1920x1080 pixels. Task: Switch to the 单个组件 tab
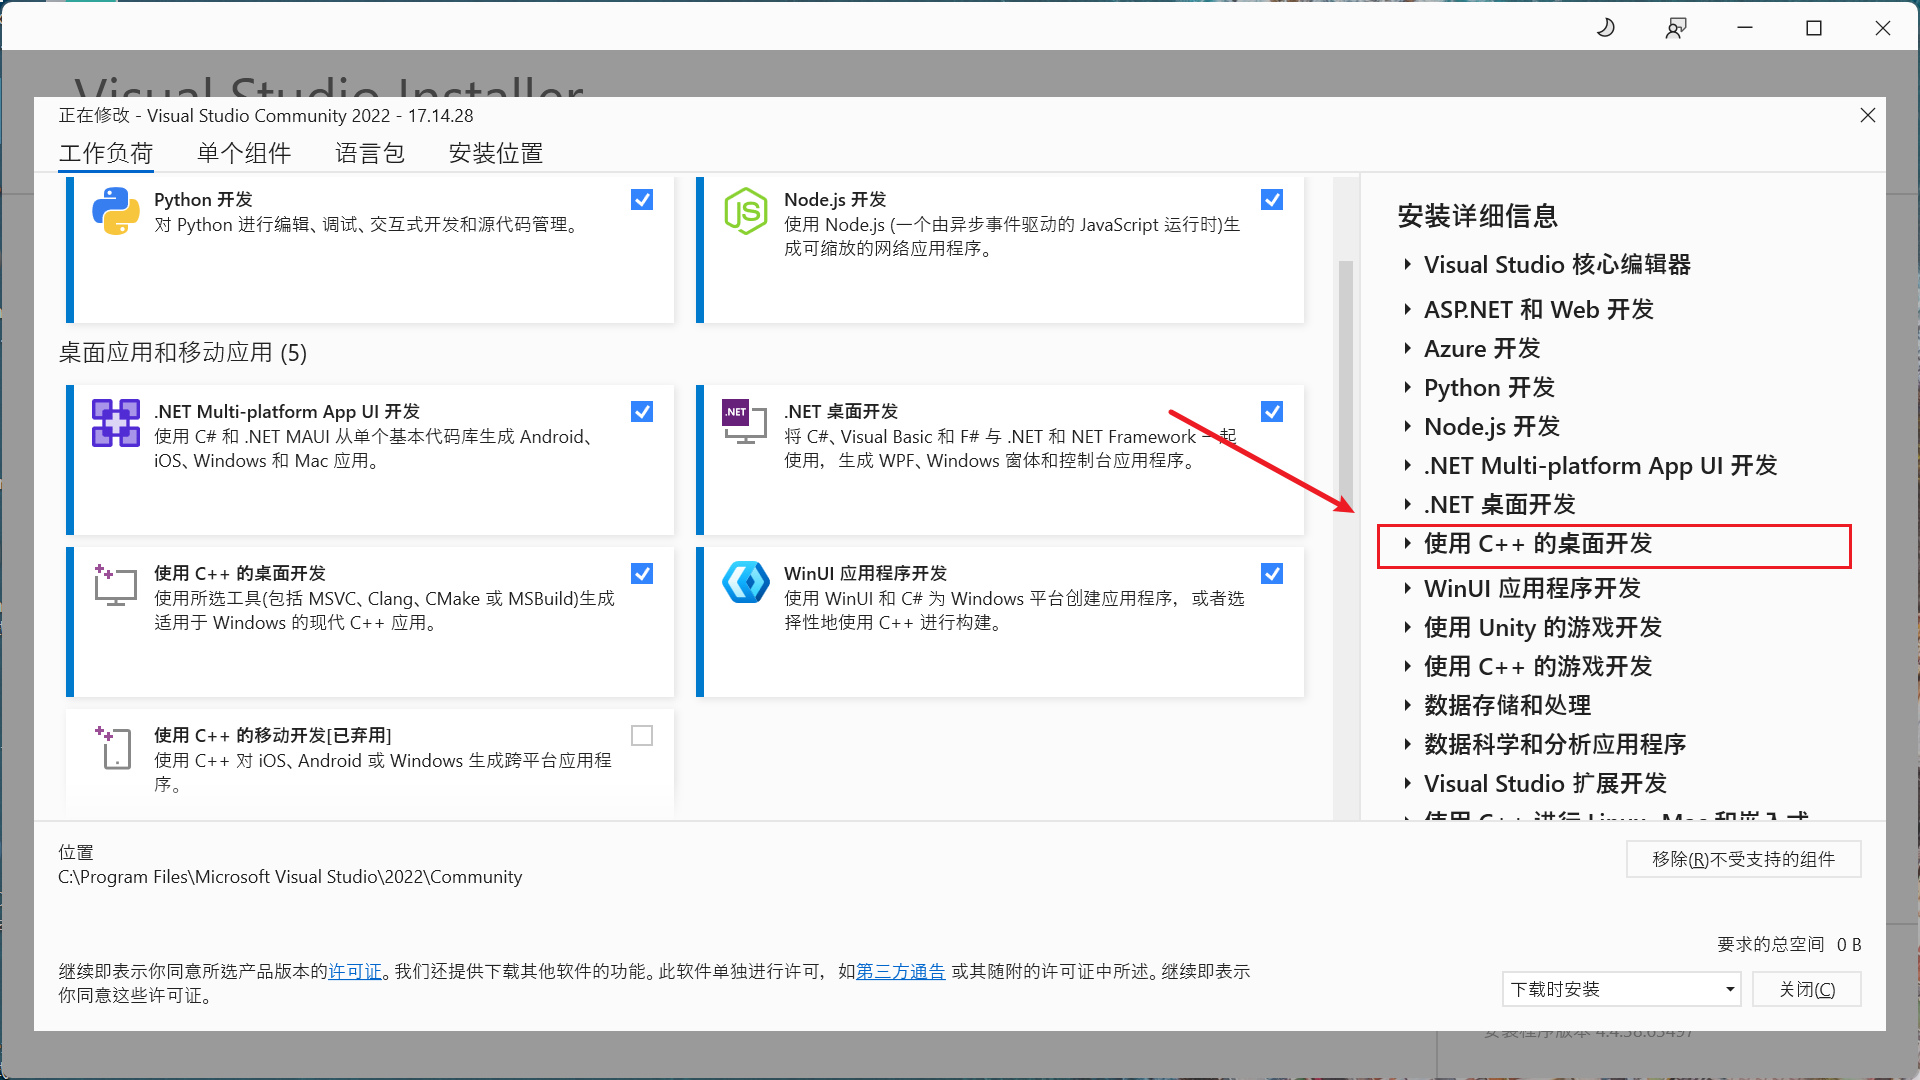[x=244, y=153]
